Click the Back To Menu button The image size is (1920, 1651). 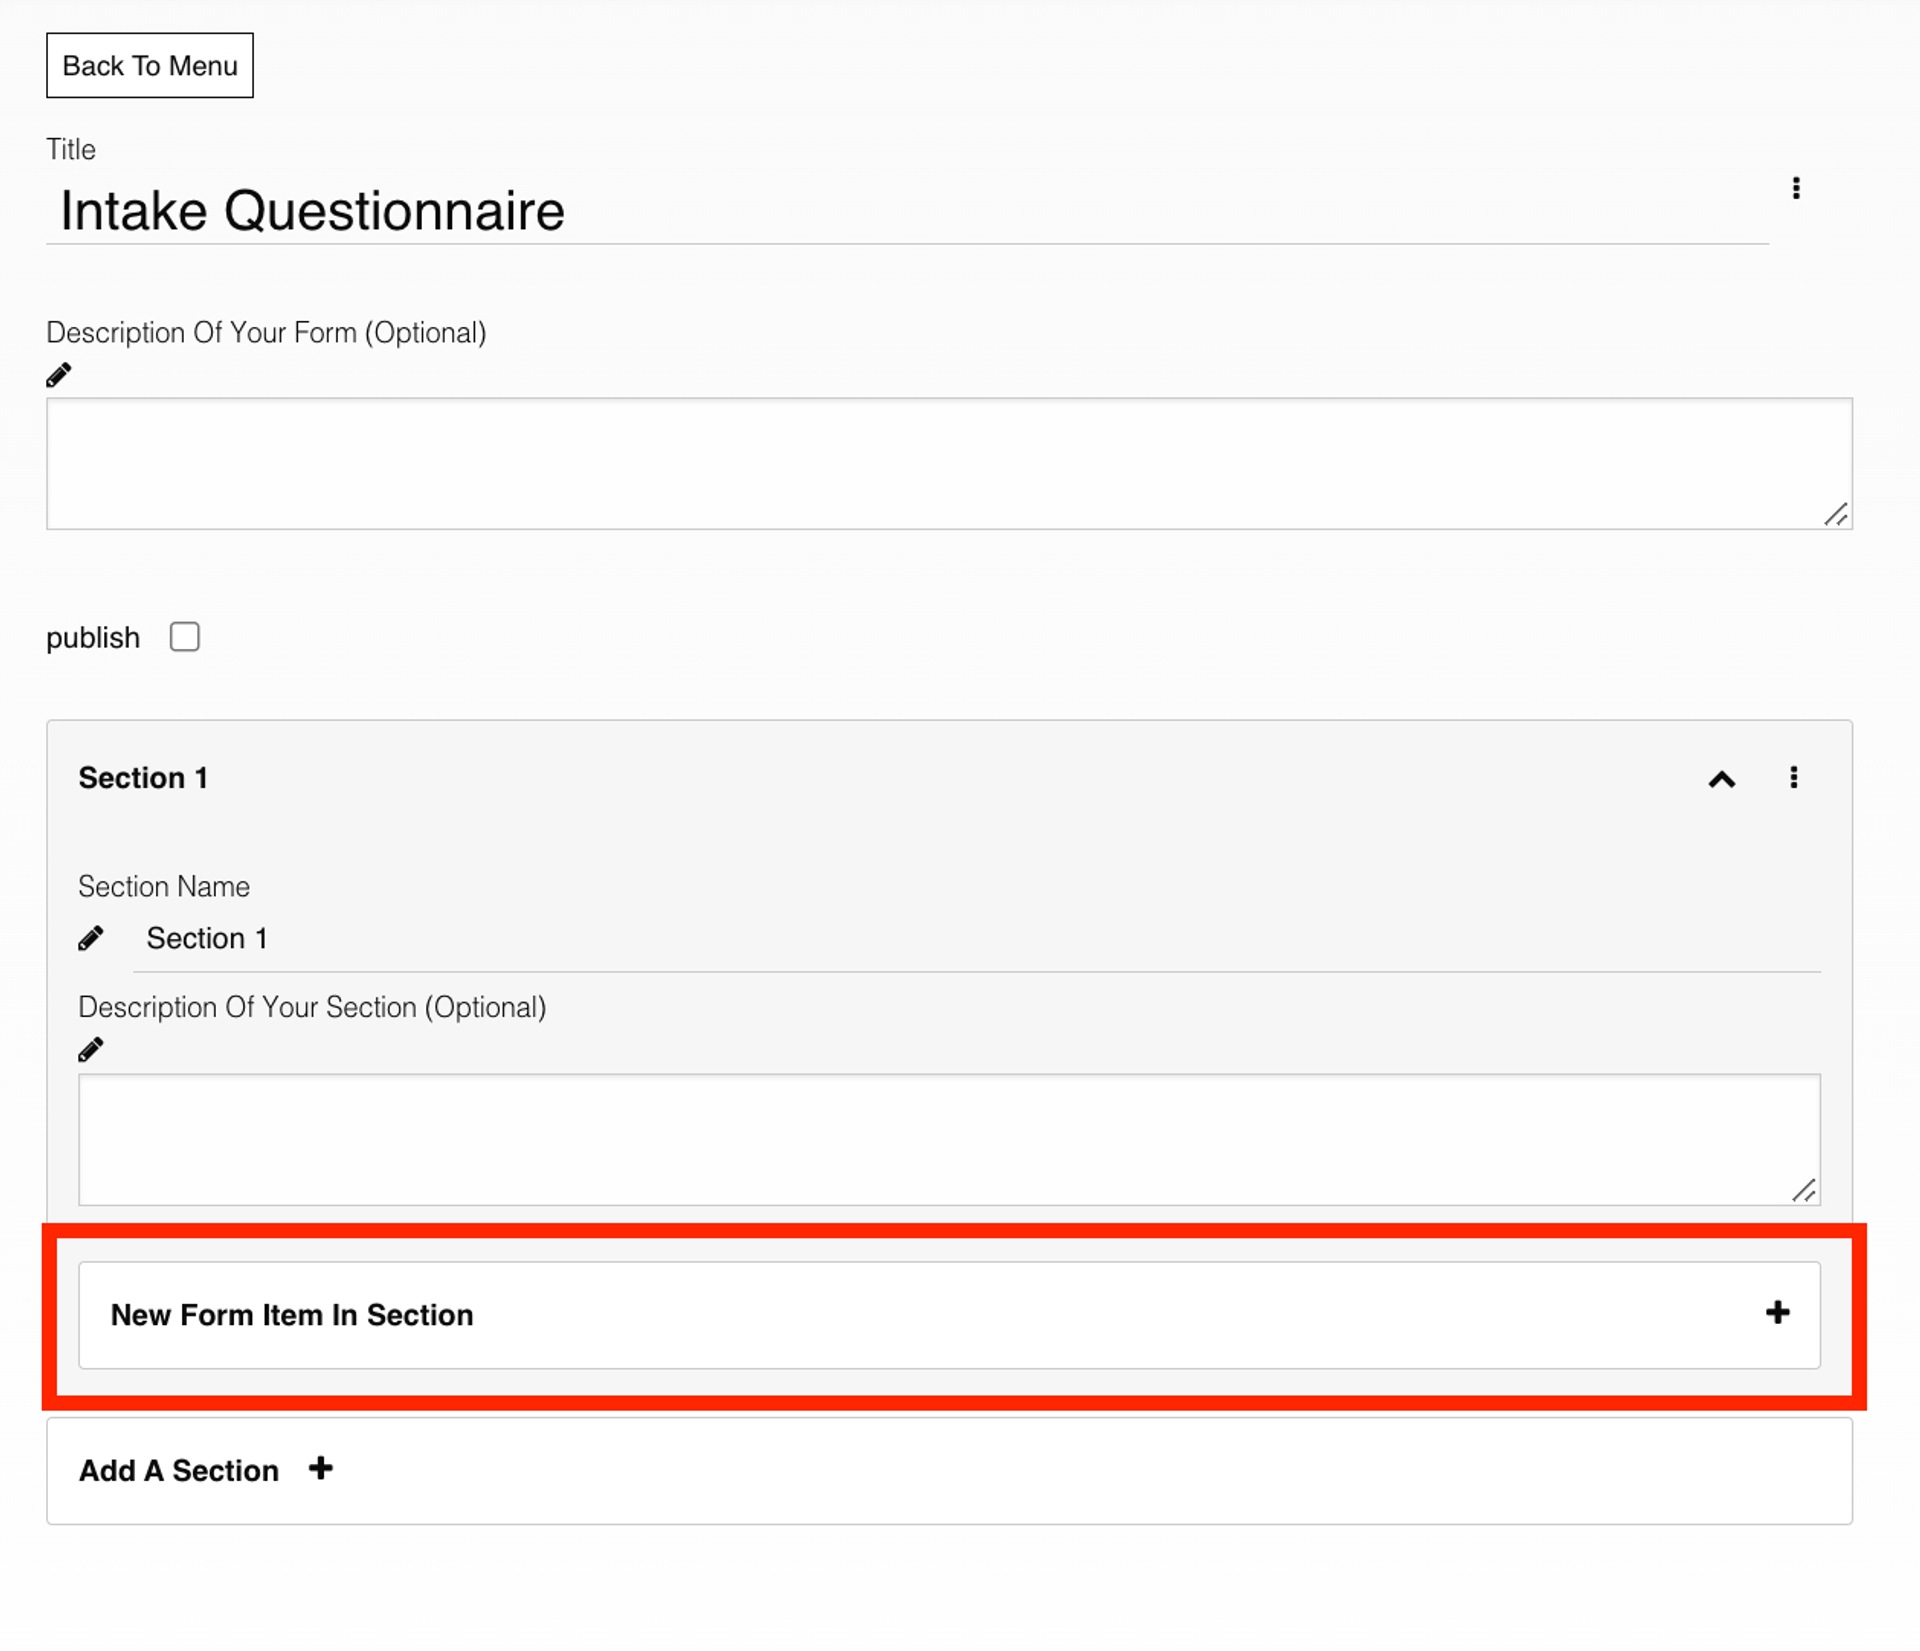coord(149,66)
